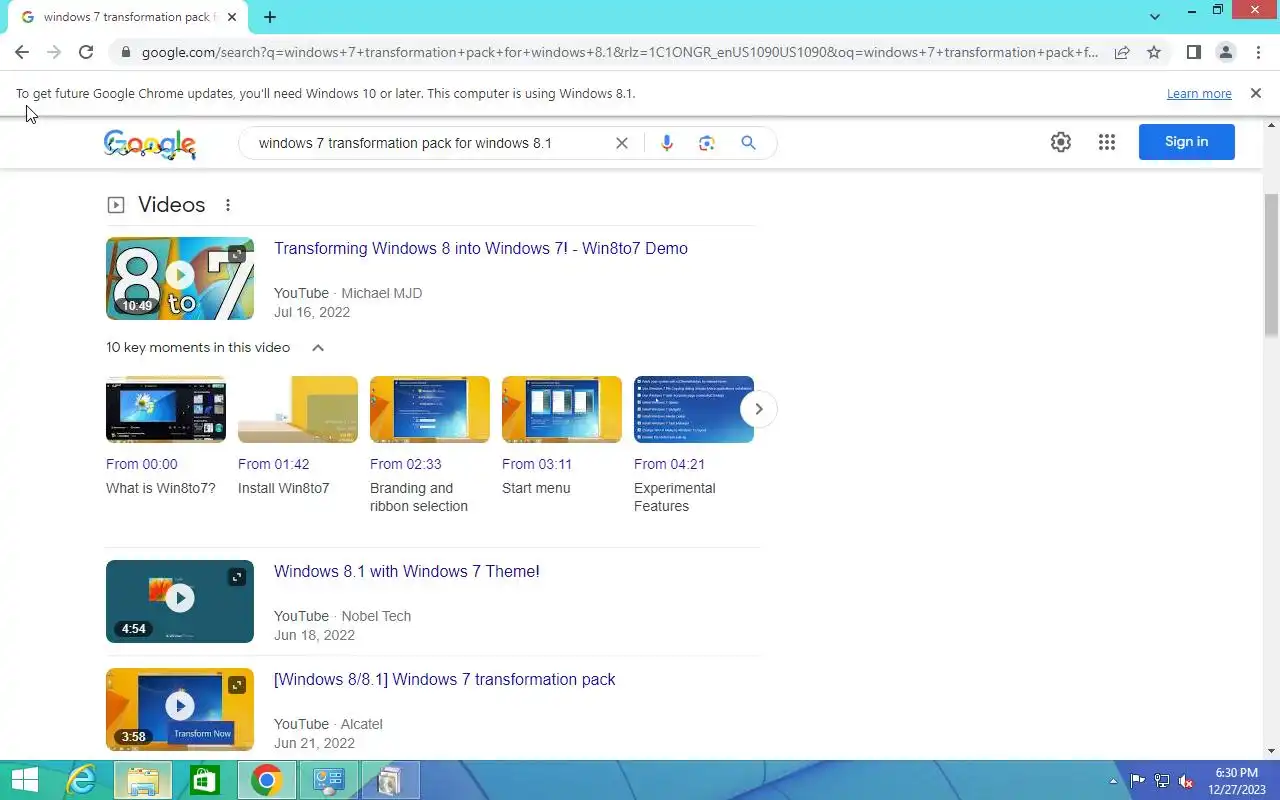Go back to the previous page
The width and height of the screenshot is (1280, 800).
[22, 52]
